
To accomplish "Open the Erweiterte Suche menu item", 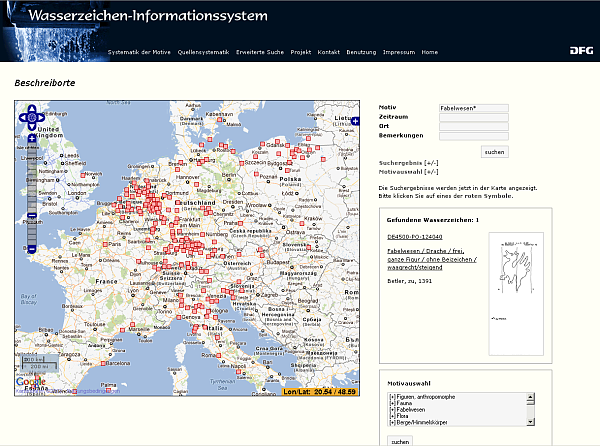I will tap(260, 52).
